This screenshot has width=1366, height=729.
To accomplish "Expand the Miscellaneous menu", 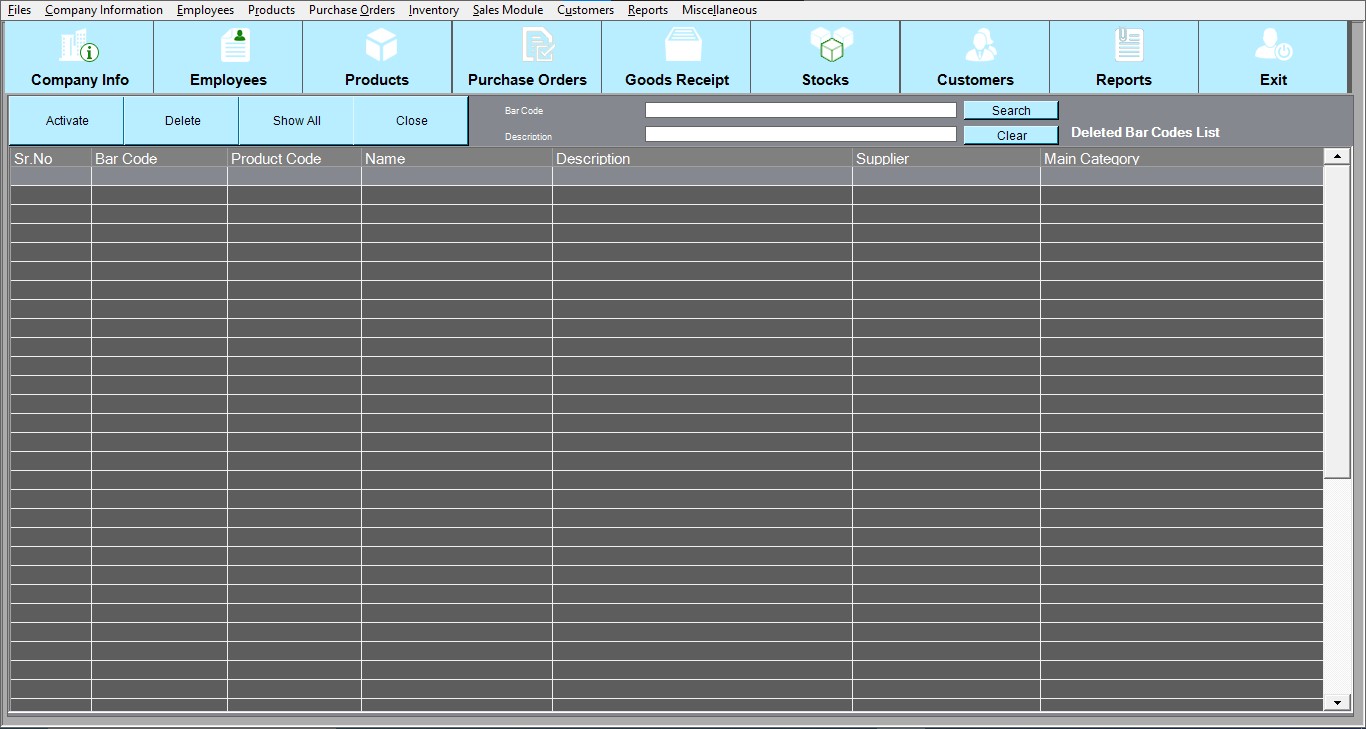I will [x=719, y=10].
